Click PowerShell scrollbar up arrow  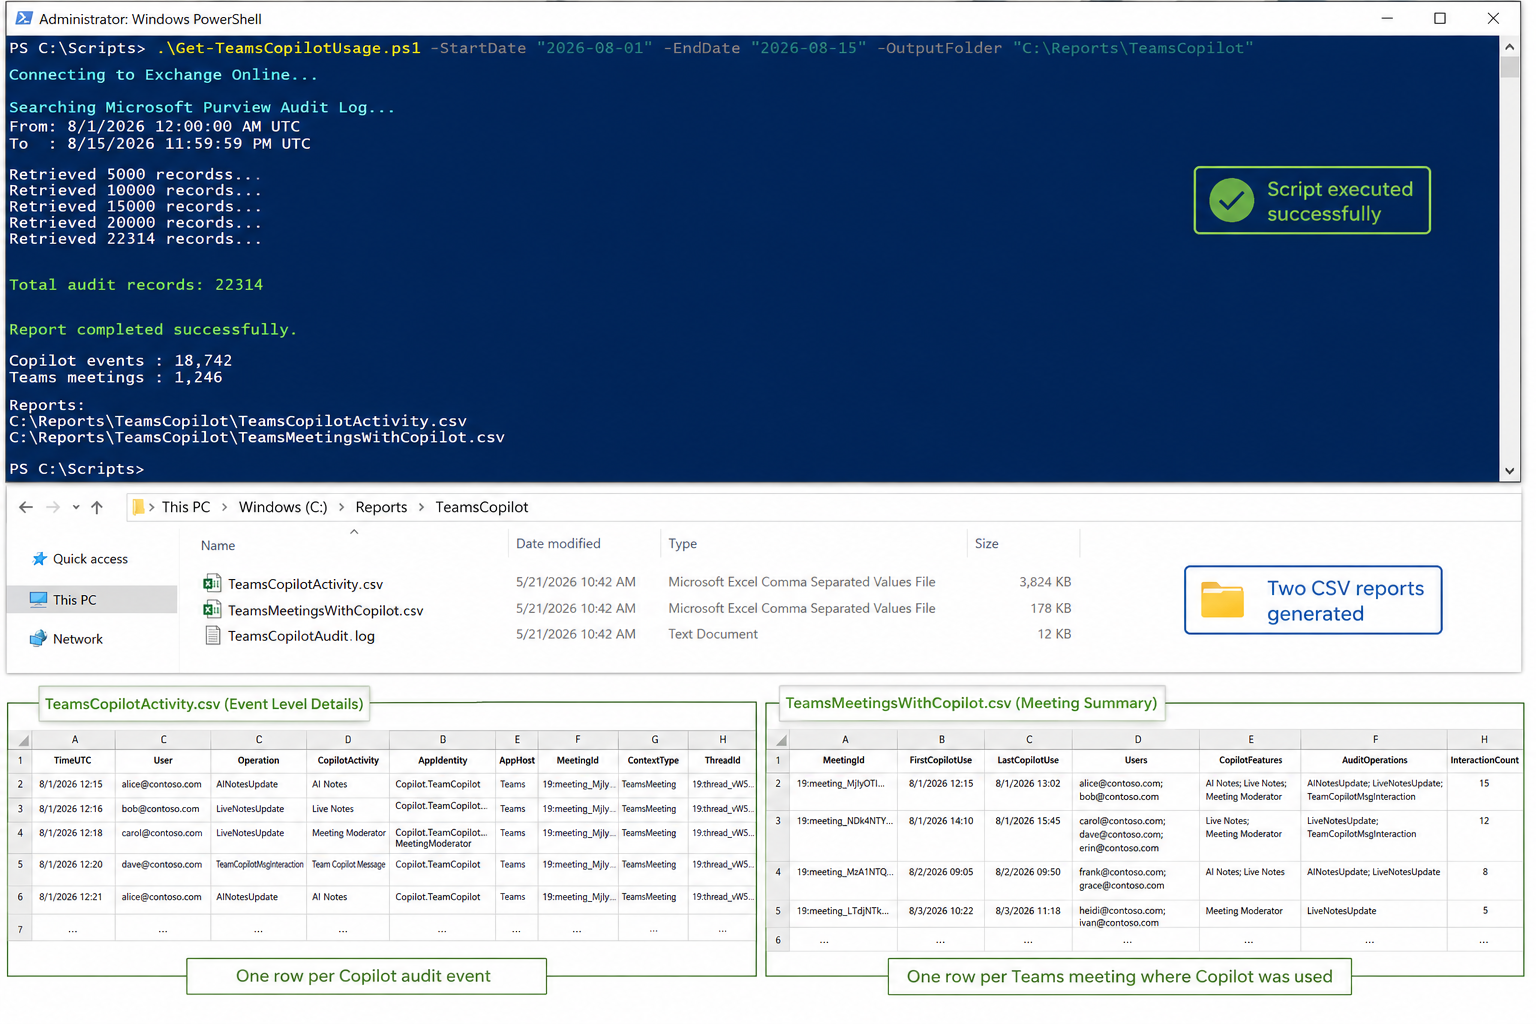pyautogui.click(x=1510, y=46)
